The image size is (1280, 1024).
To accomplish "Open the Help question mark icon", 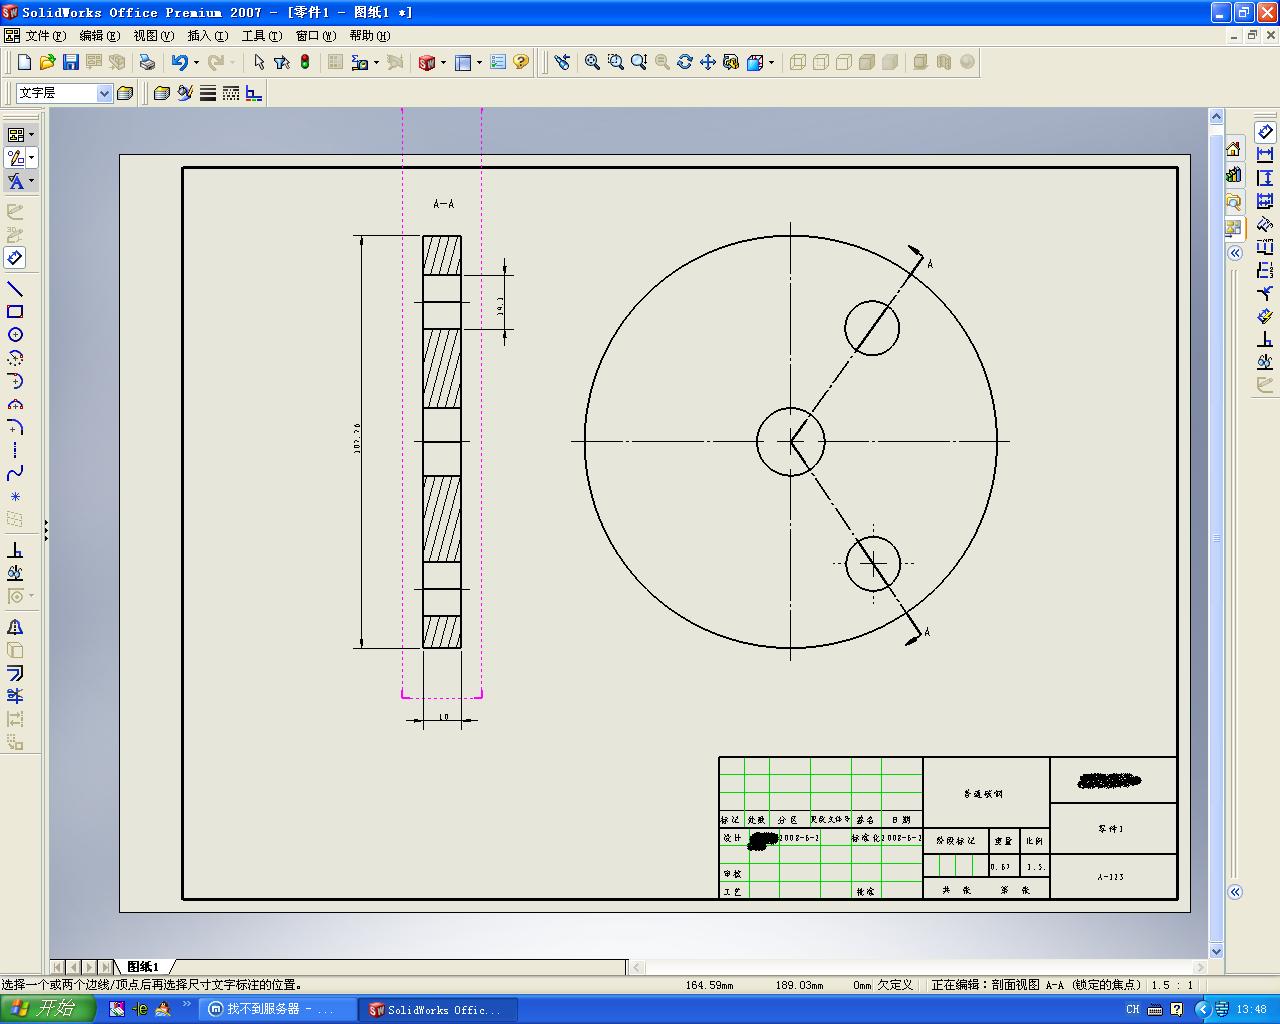I will tap(521, 62).
